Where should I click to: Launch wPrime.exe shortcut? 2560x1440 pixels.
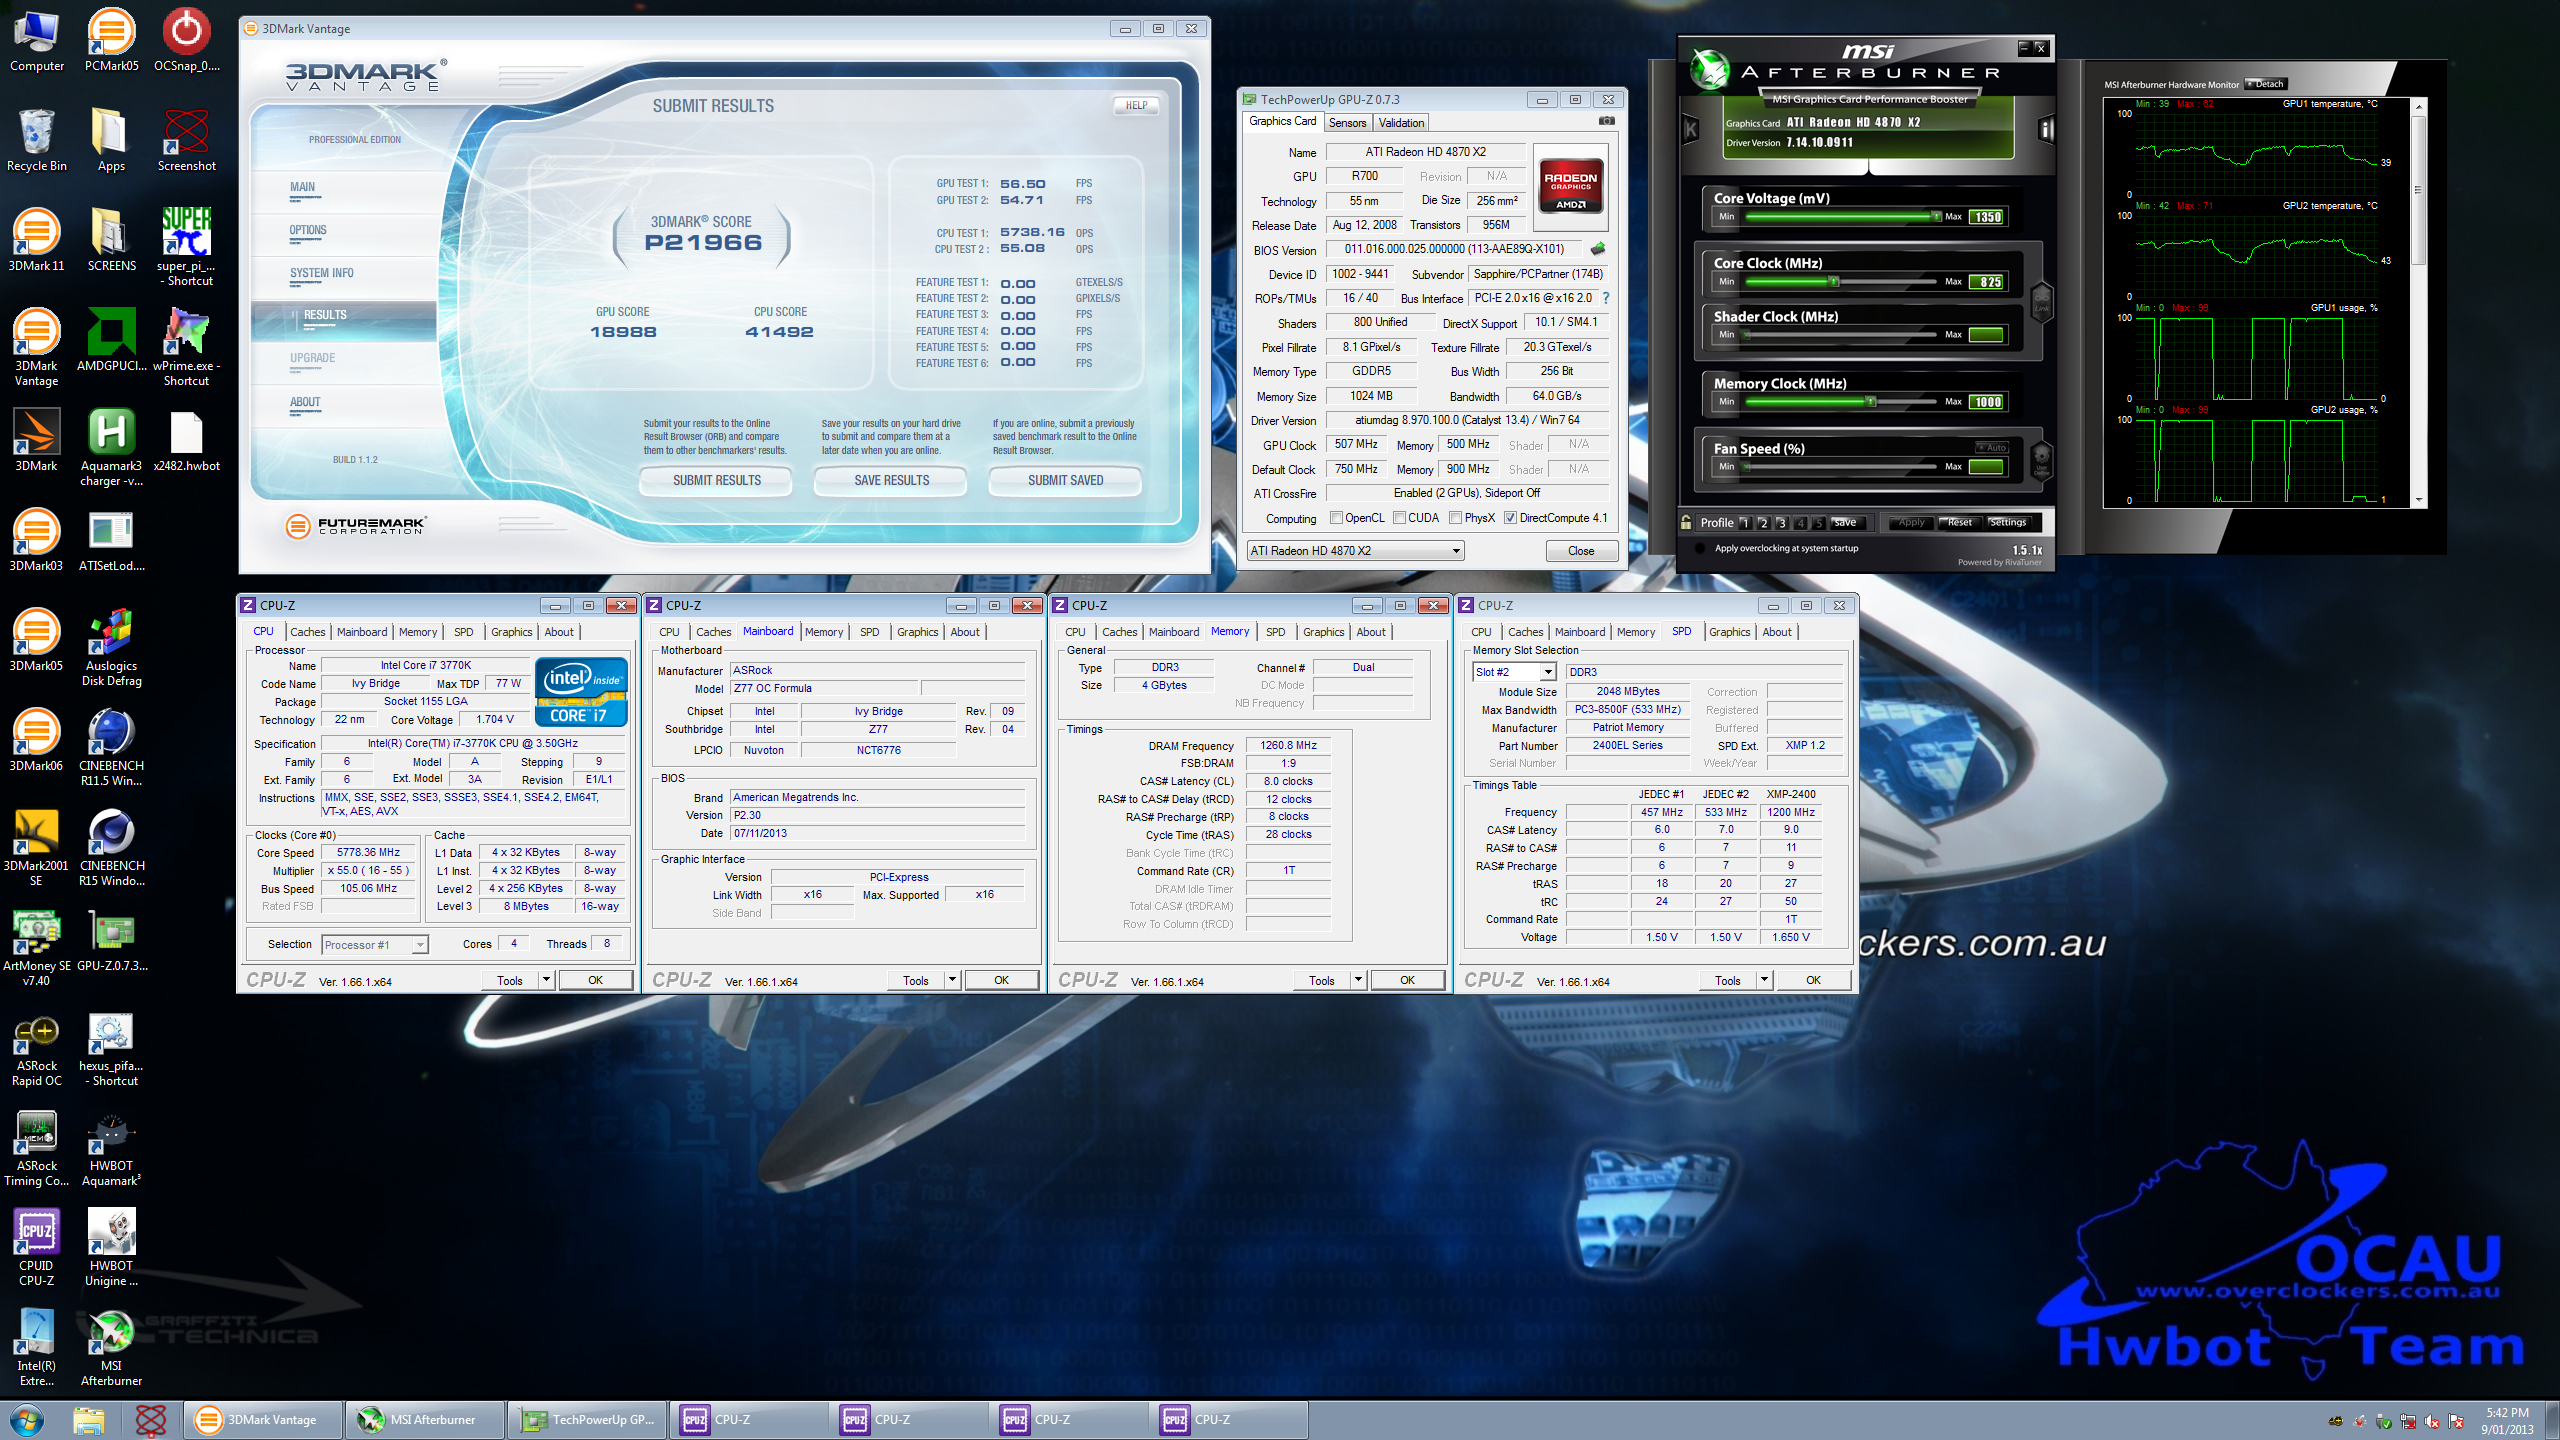[x=186, y=346]
